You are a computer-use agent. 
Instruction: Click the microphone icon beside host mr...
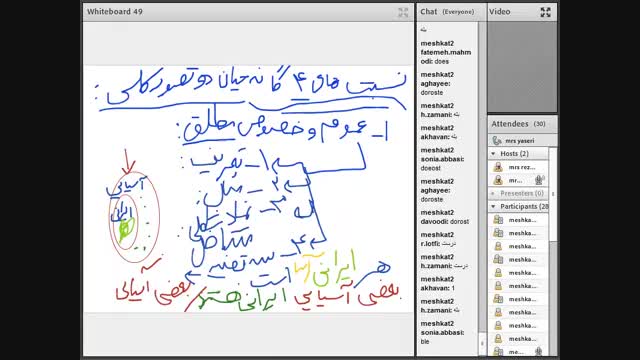click(539, 180)
